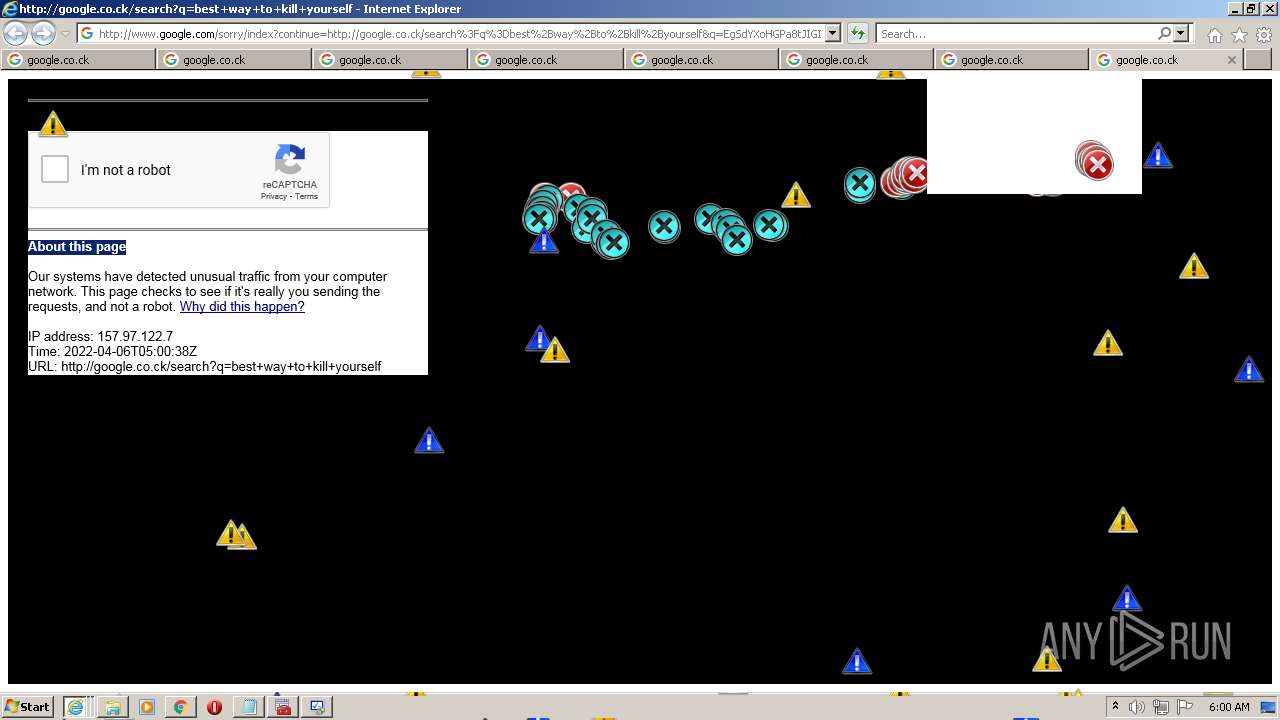Viewport: 1280px width, 720px height.
Task: Switch to the second google.co.ck tab
Action: tap(235, 60)
